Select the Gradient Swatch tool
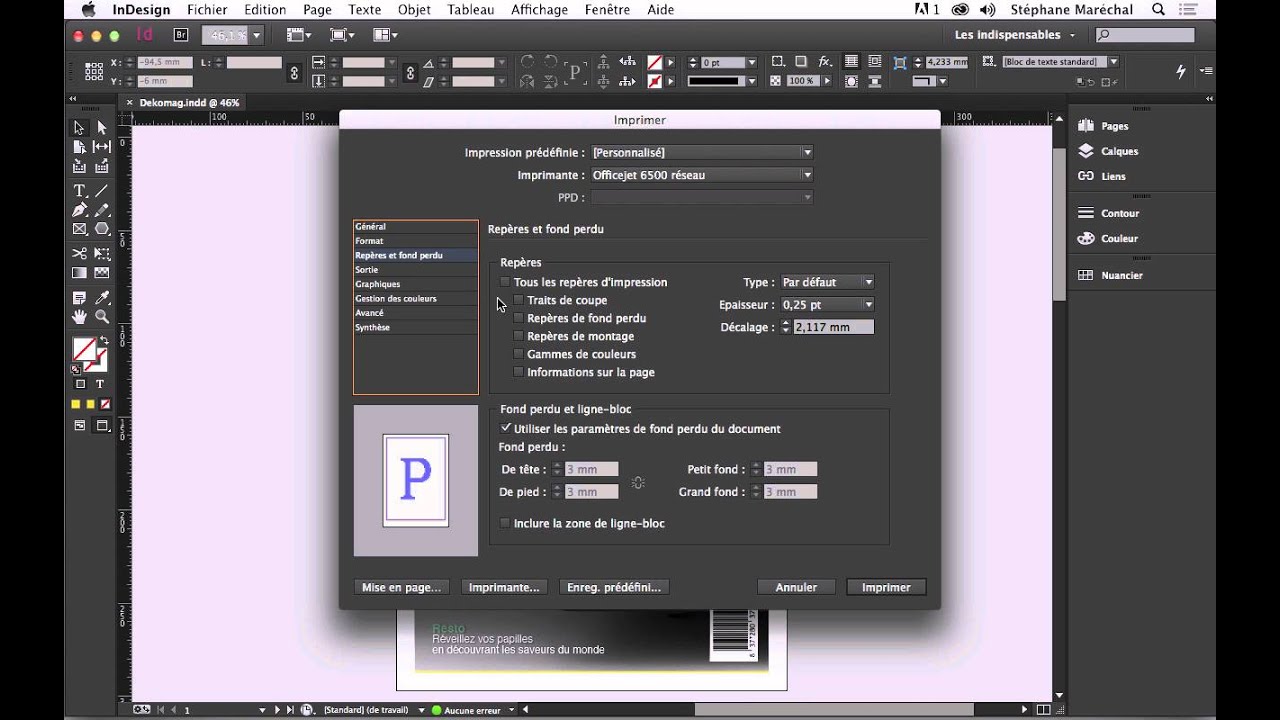 click(79, 273)
